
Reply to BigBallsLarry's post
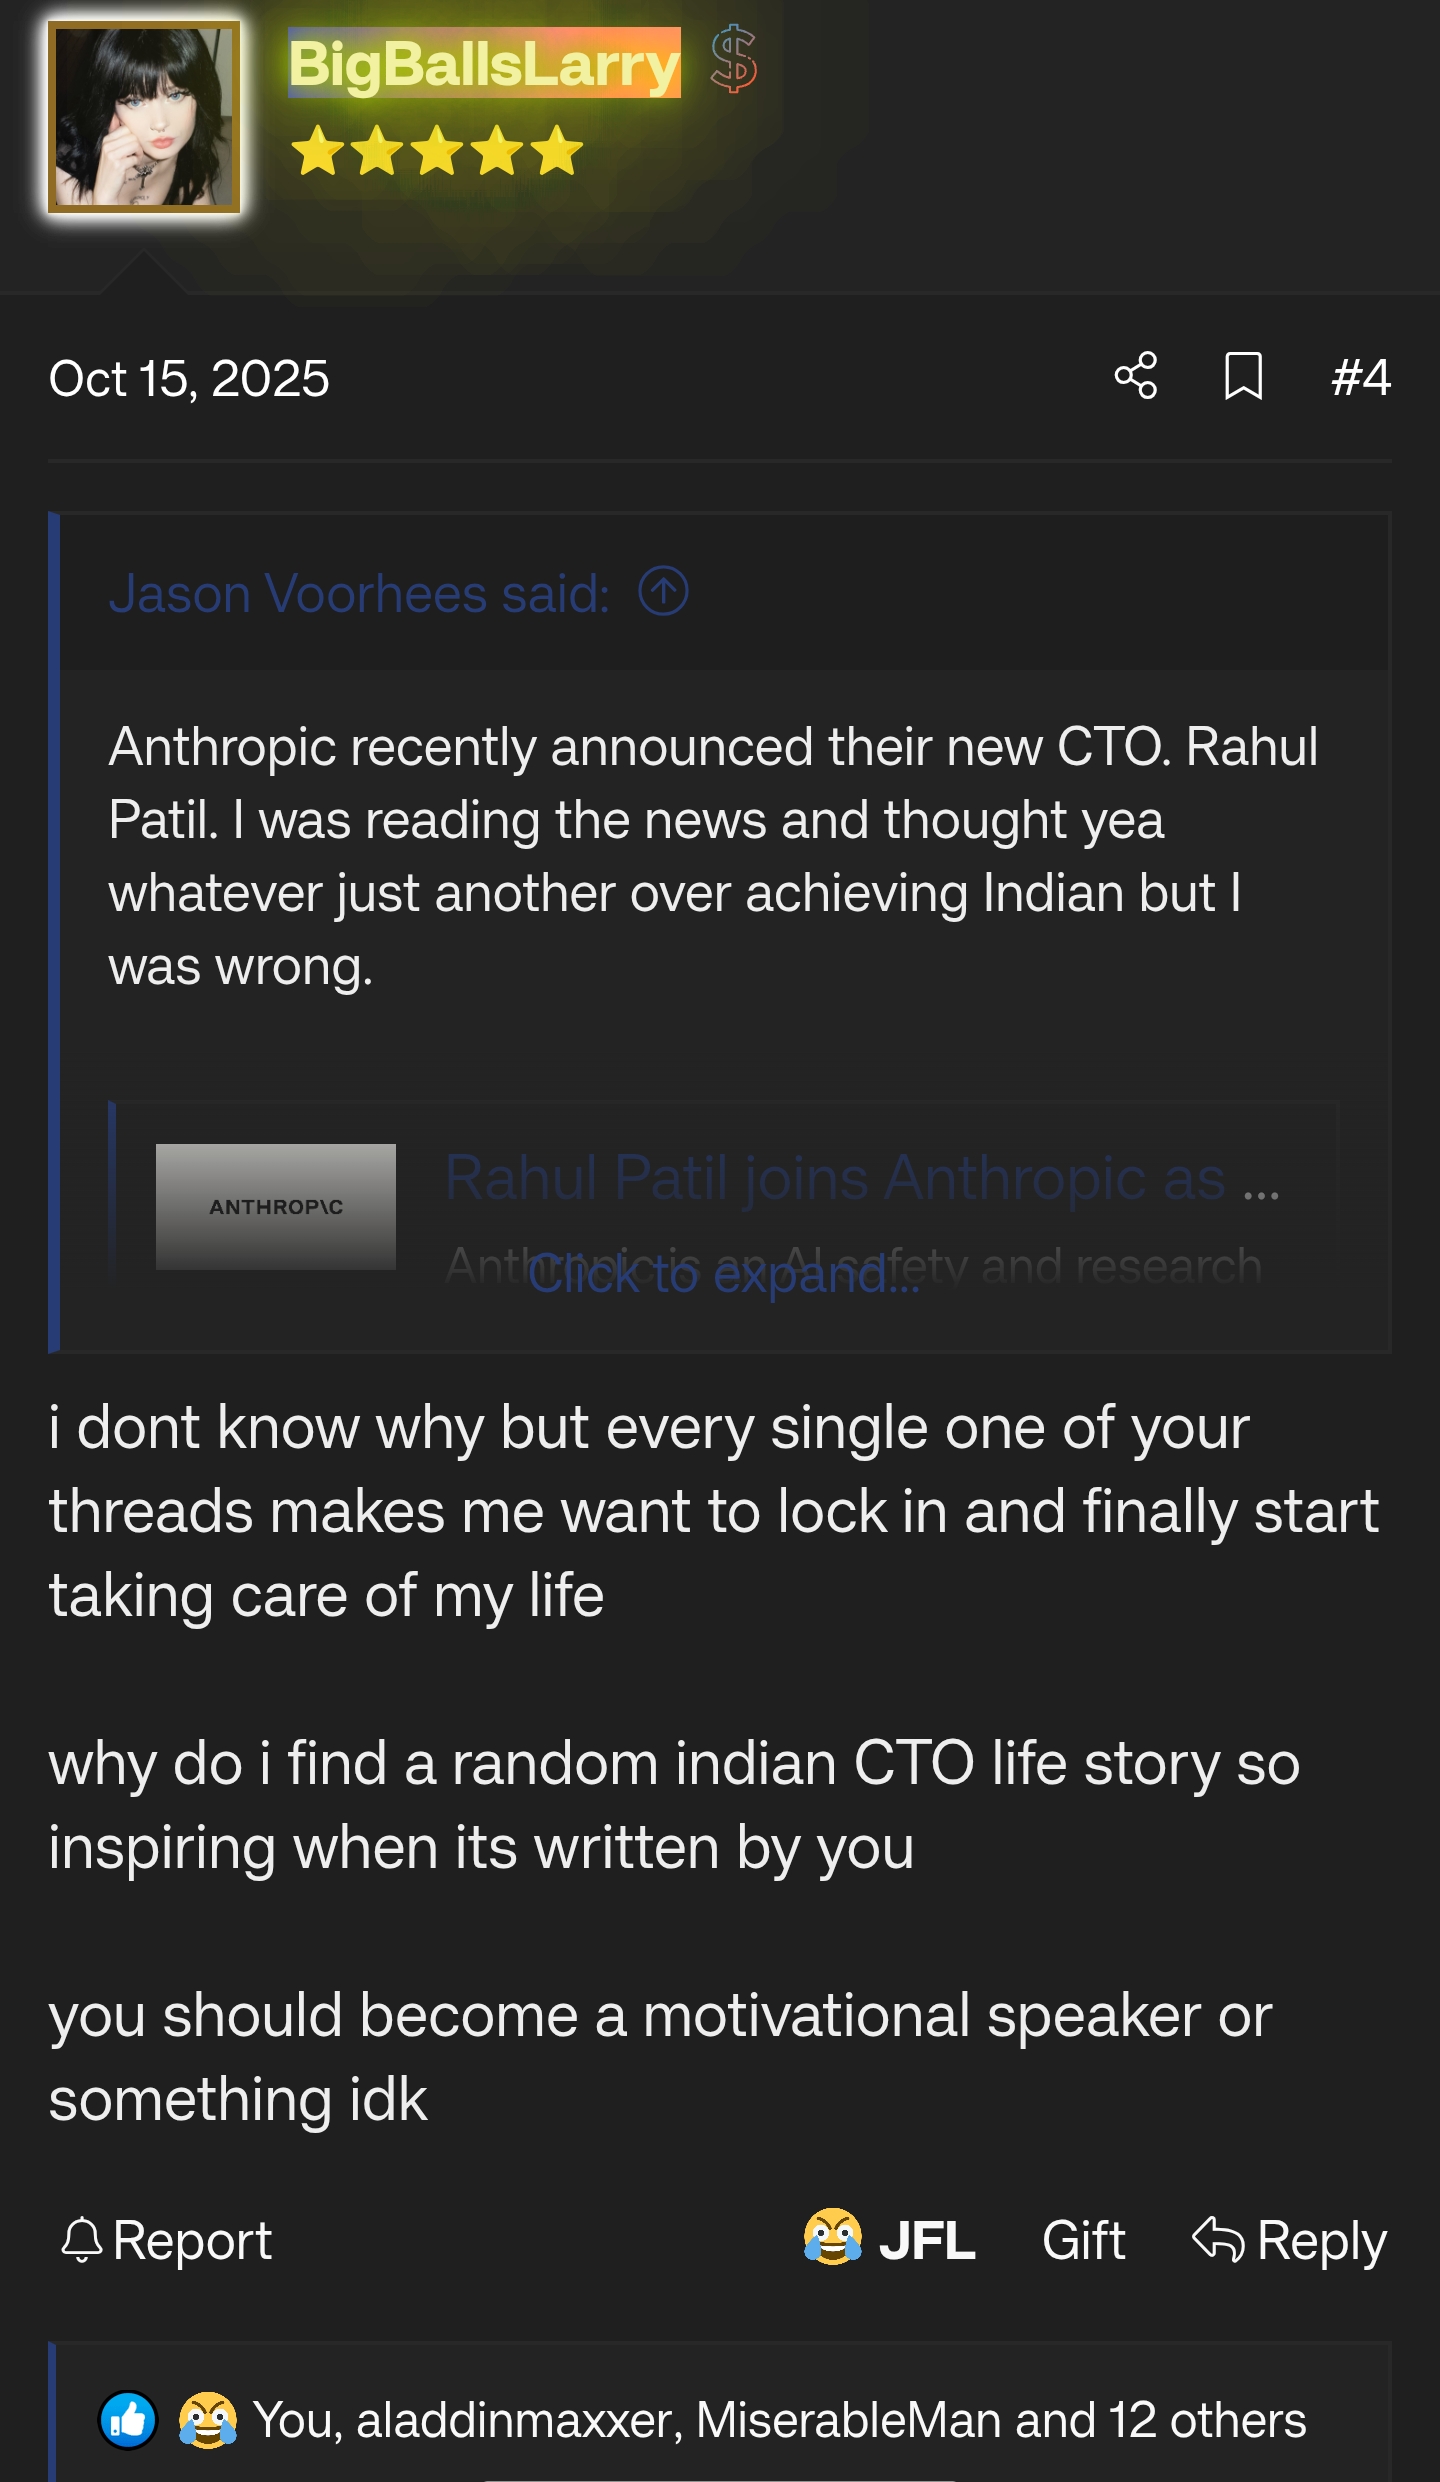pos(1289,2240)
